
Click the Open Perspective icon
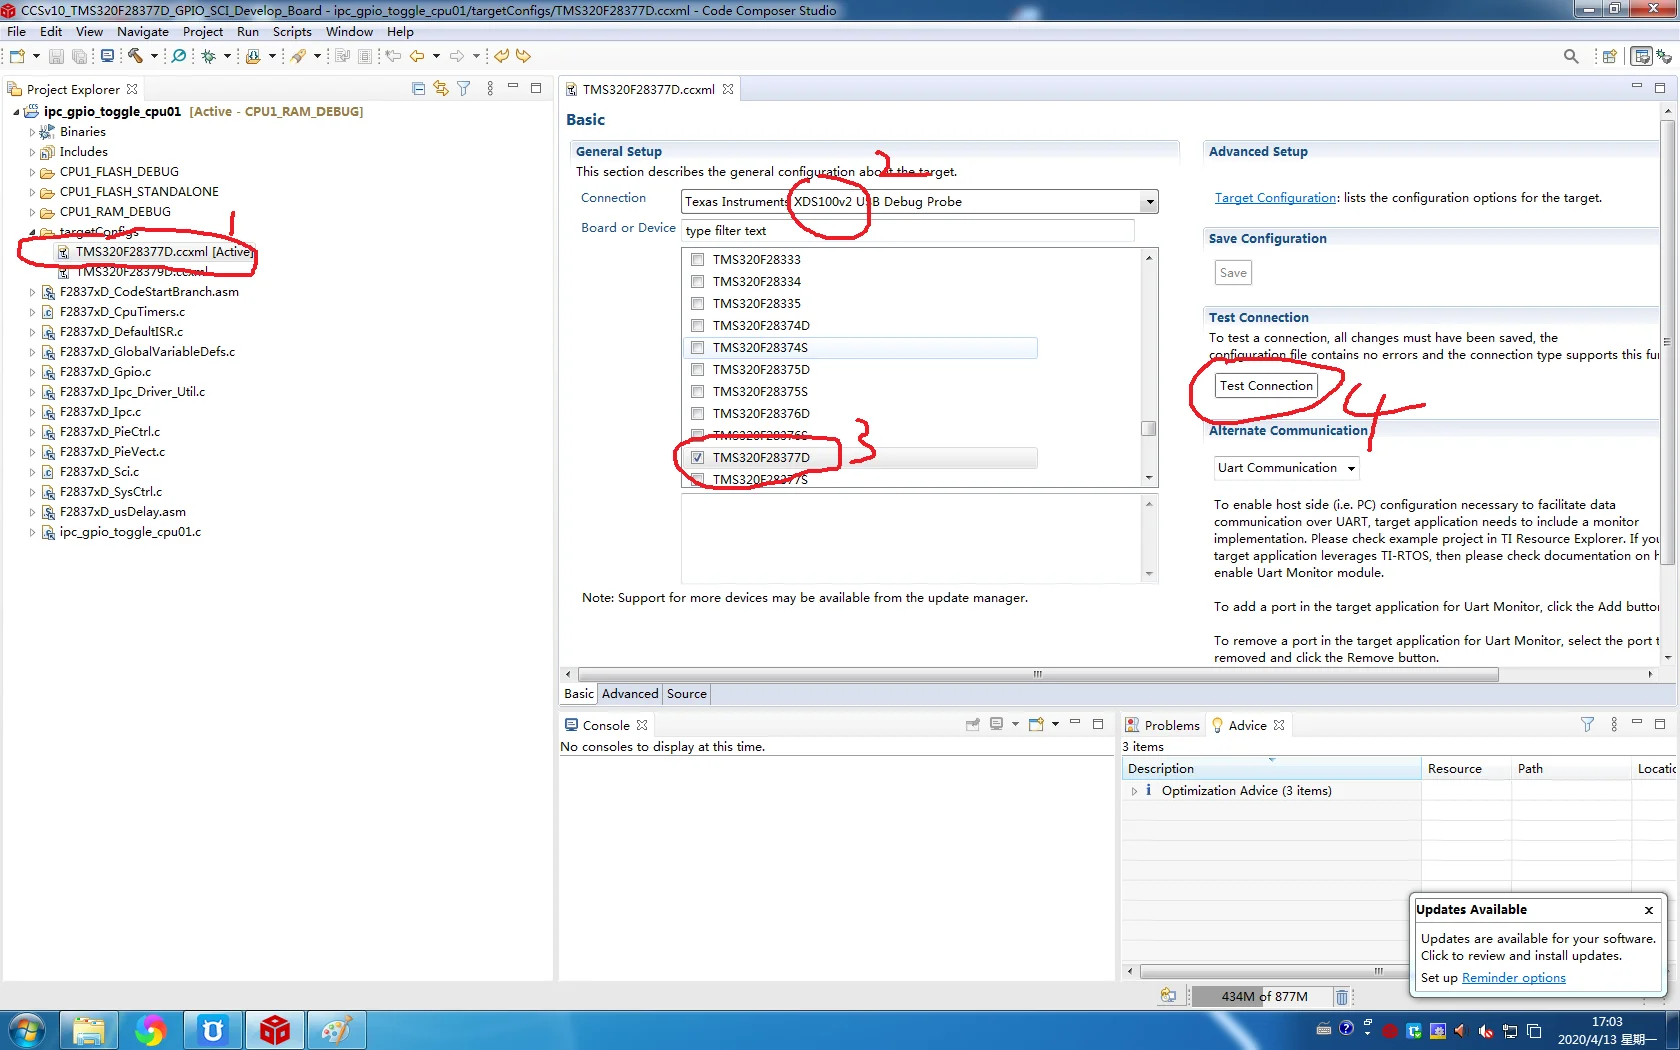click(x=1609, y=56)
